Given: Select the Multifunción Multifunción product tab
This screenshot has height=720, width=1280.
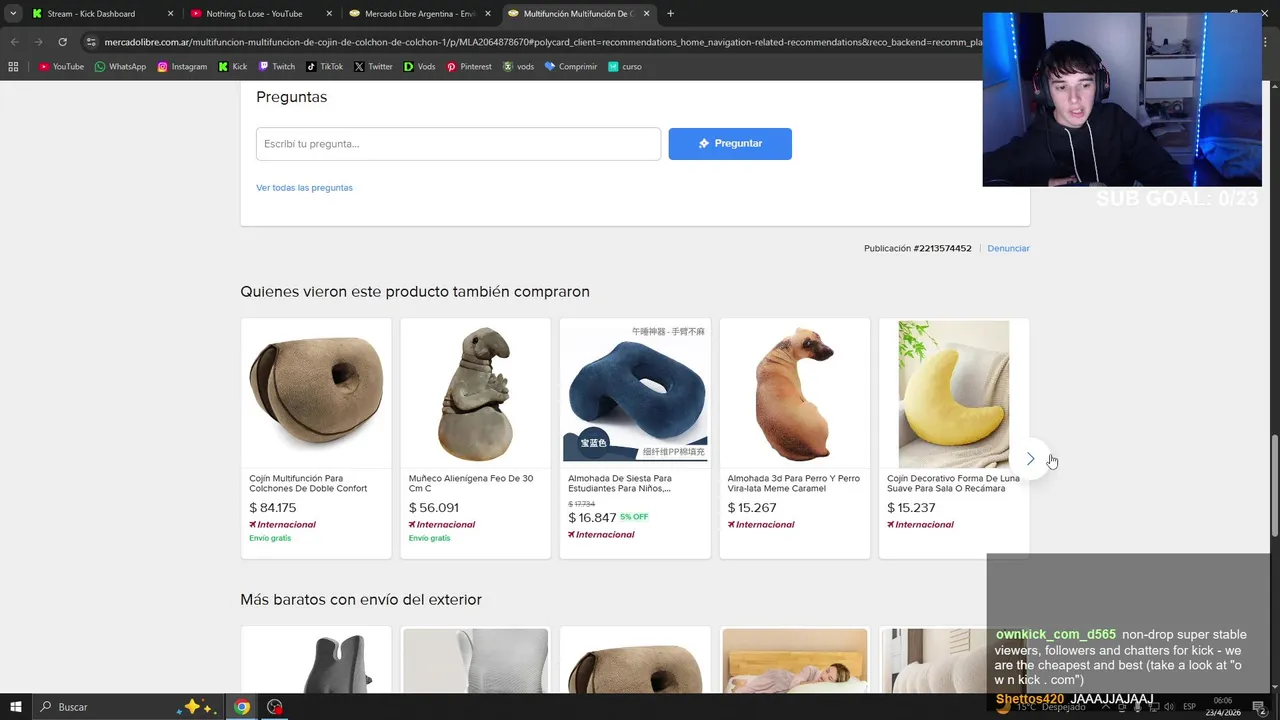Looking at the screenshot, I should tap(578, 14).
